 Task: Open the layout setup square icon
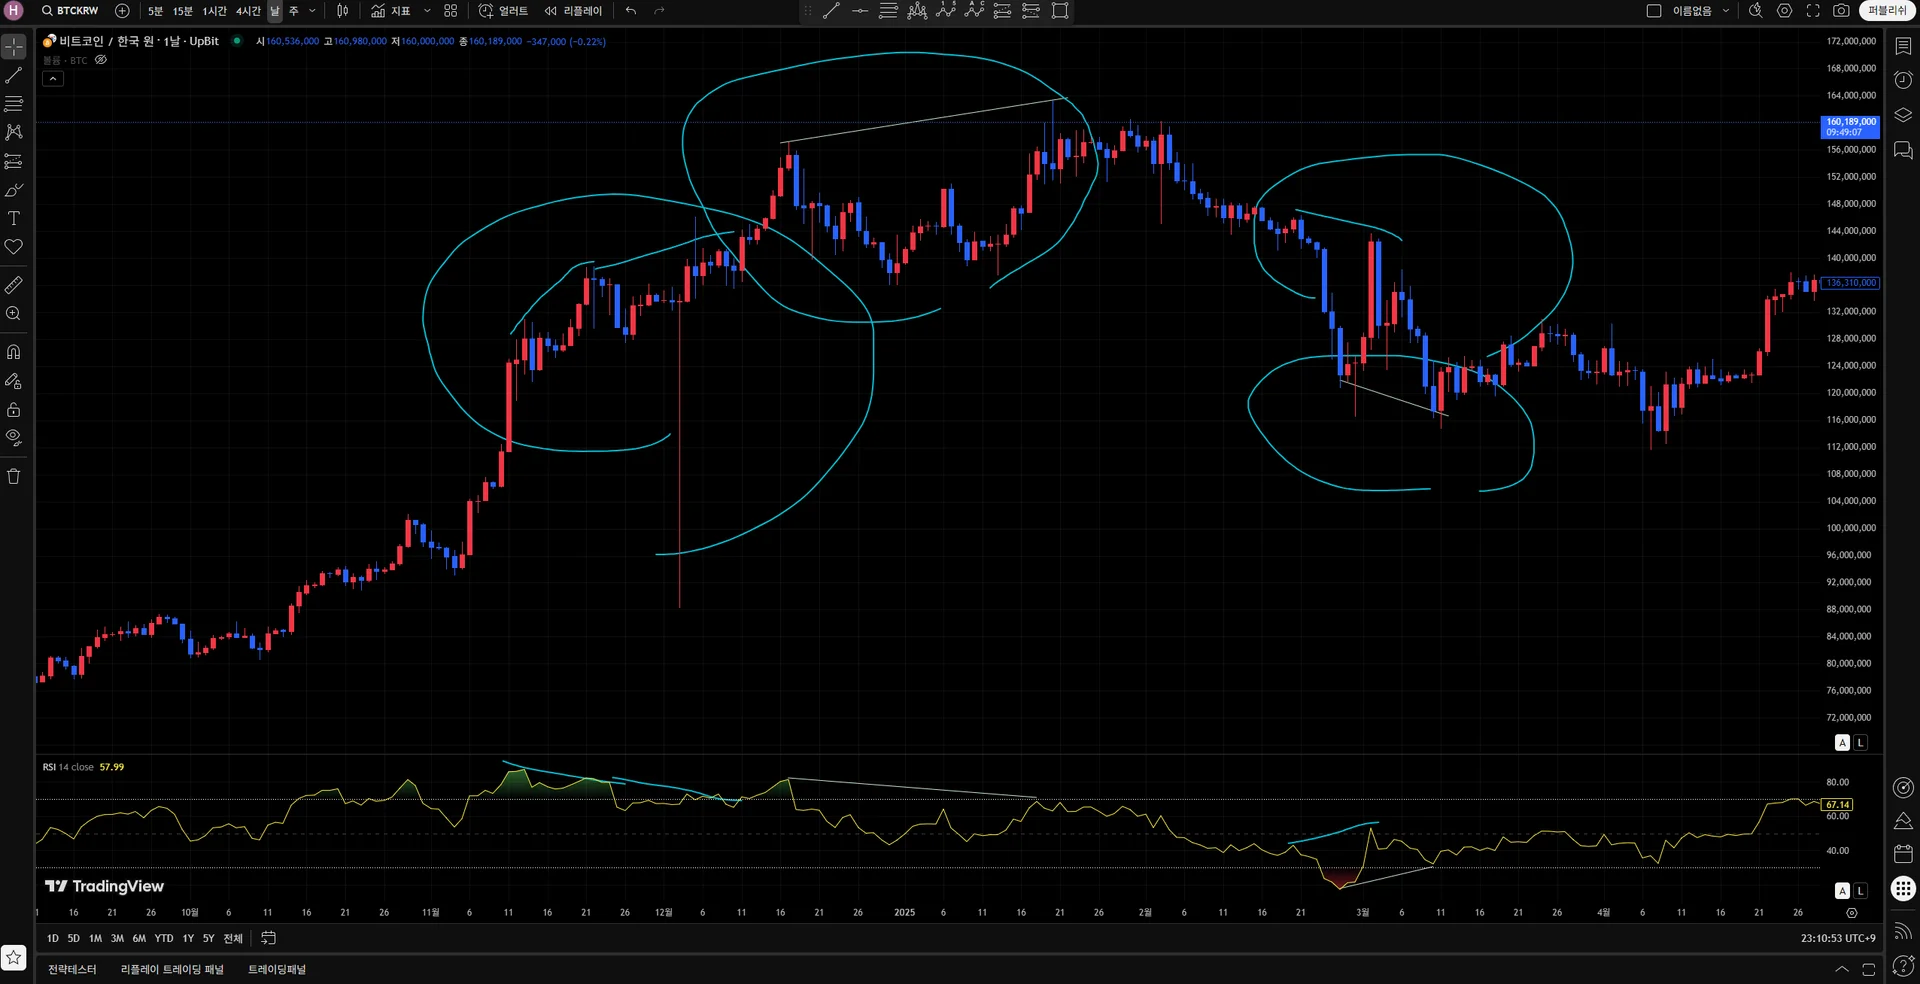[x=1654, y=11]
